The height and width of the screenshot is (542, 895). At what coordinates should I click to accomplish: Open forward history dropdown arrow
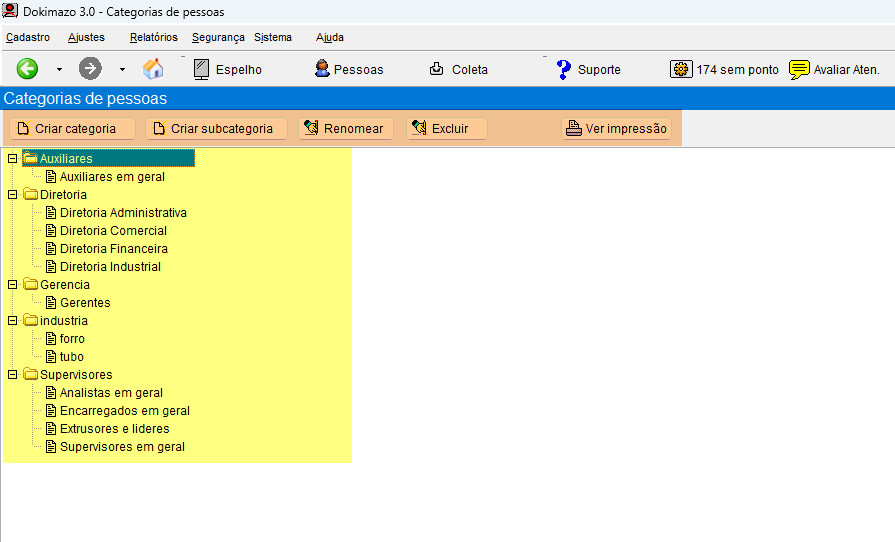tap(122, 70)
